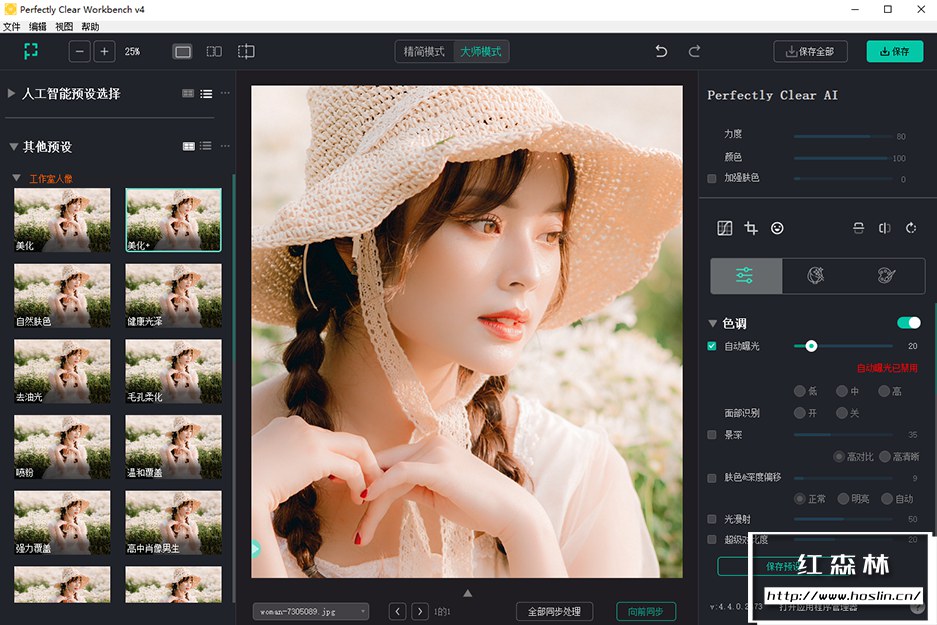This screenshot has height=625, width=937.
Task: Click the Perfectly Clear logo icon
Action: (30, 51)
